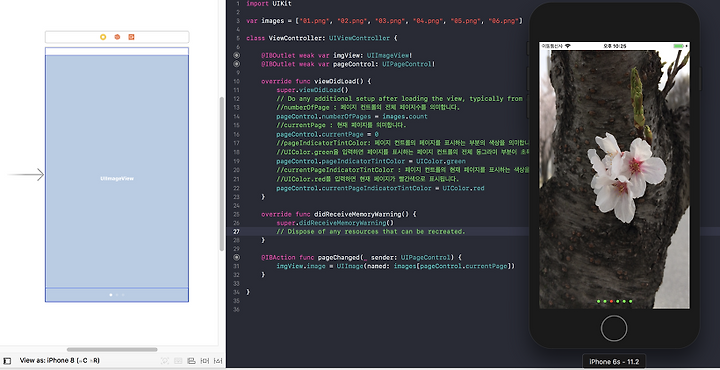This screenshot has height=370, width=720.
Task: Click the Wi-Fi icon in simulator status bar
Action: tap(568, 46)
